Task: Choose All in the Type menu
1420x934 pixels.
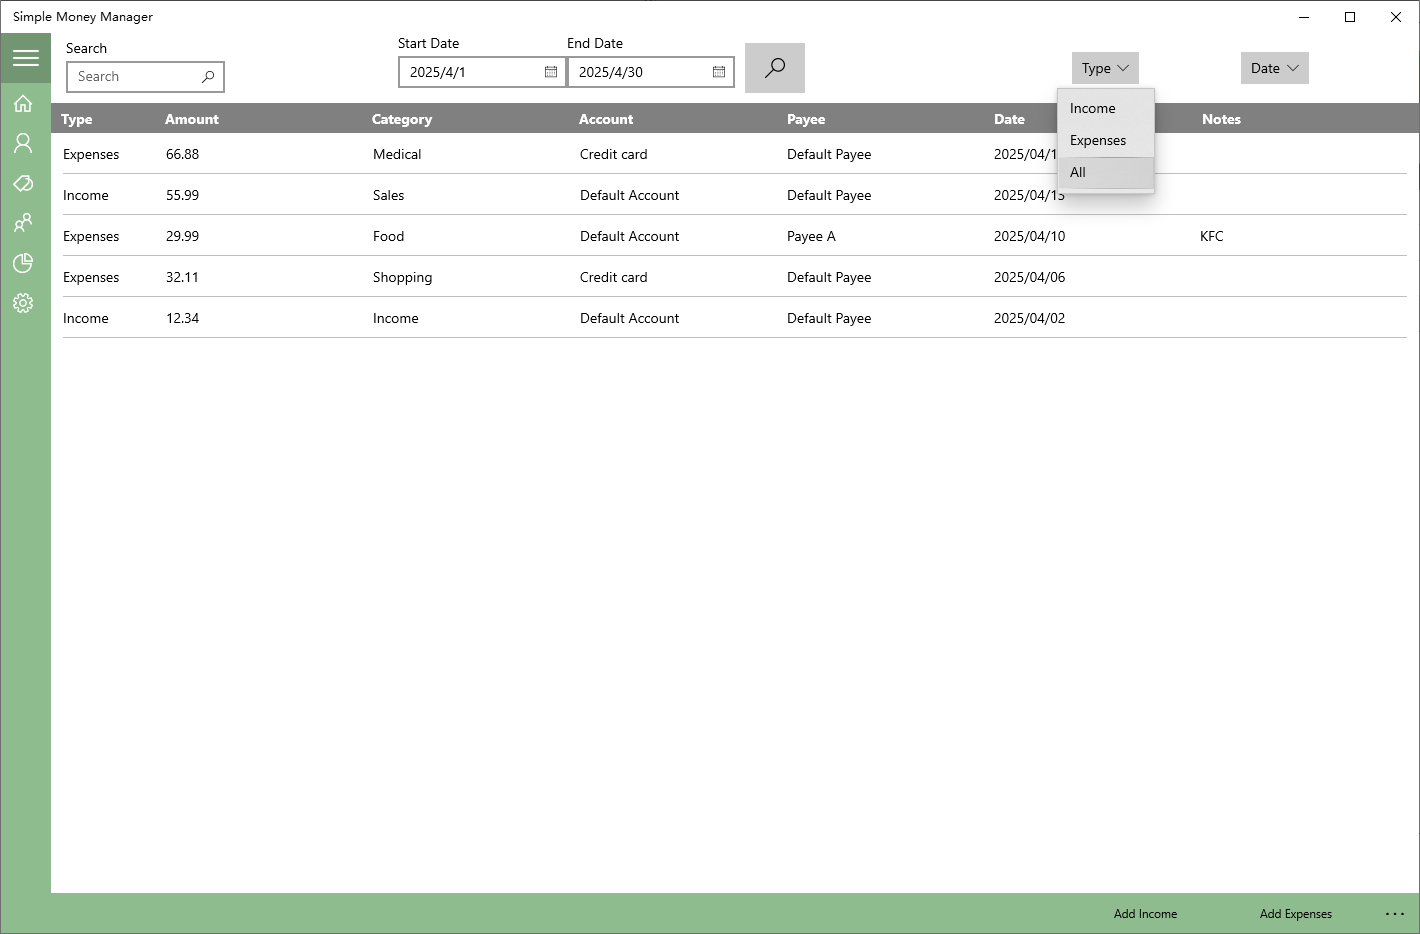Action: [1106, 172]
